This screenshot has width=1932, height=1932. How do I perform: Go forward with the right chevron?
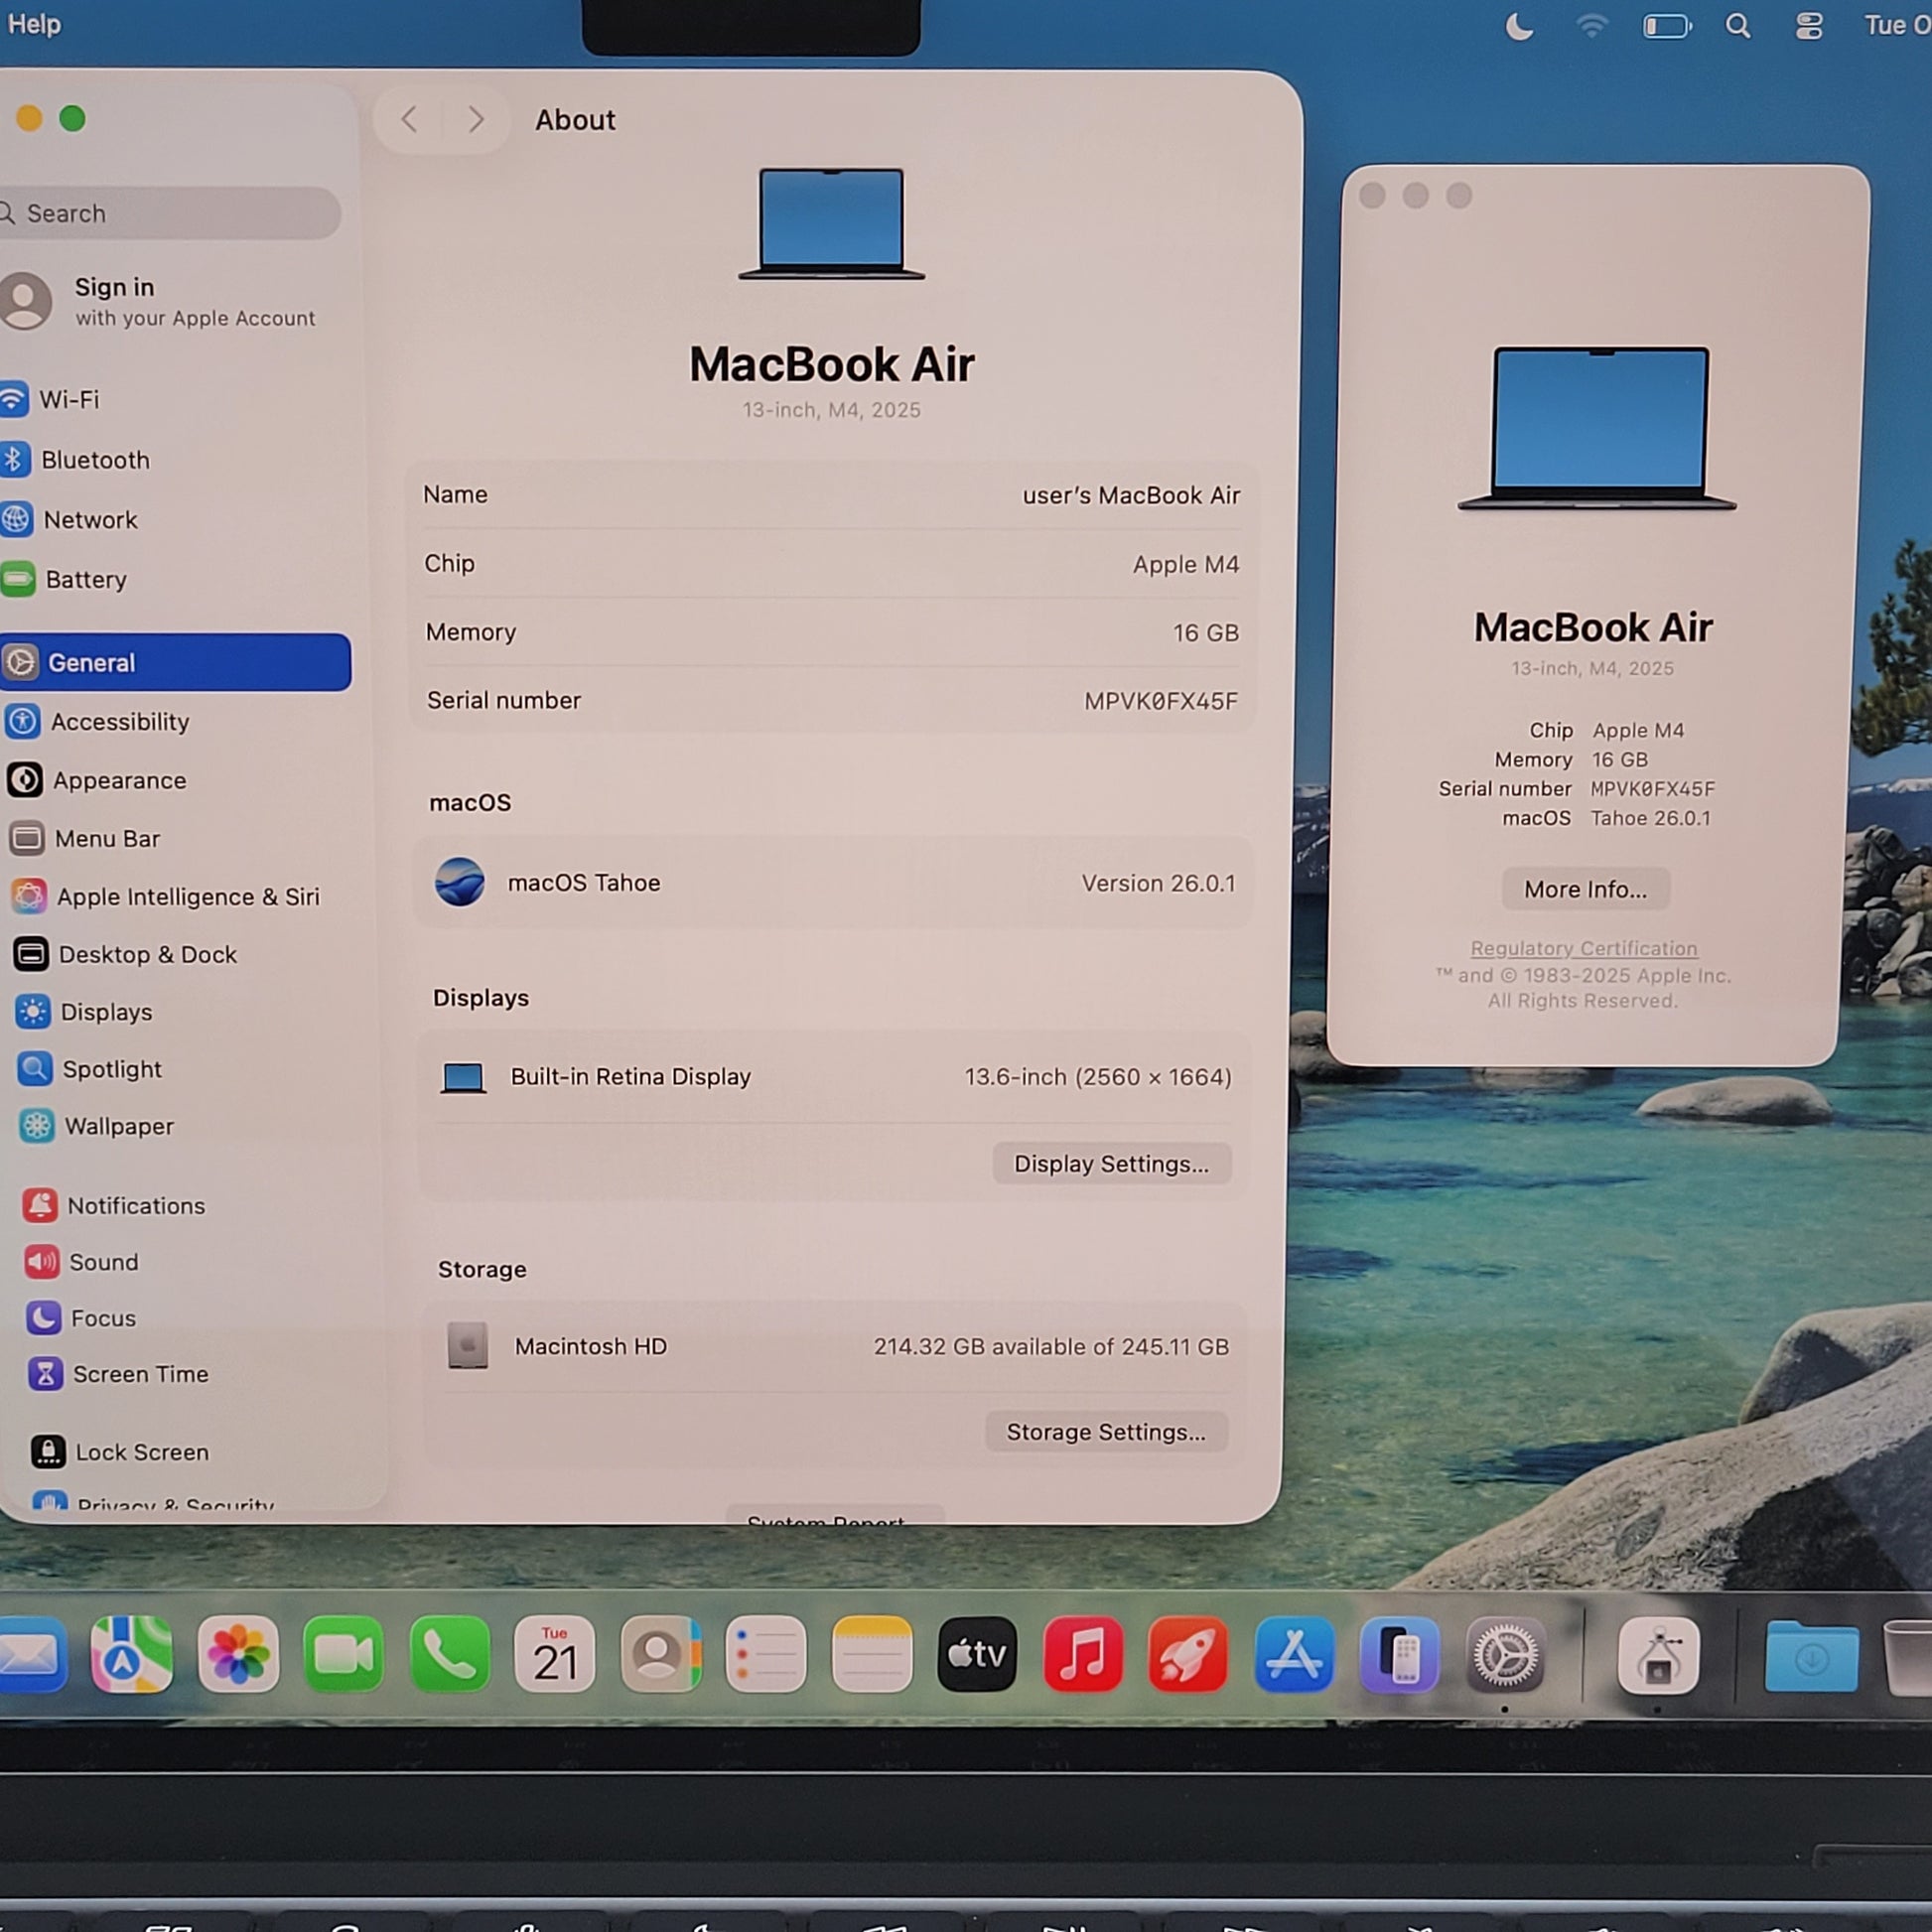(x=476, y=120)
